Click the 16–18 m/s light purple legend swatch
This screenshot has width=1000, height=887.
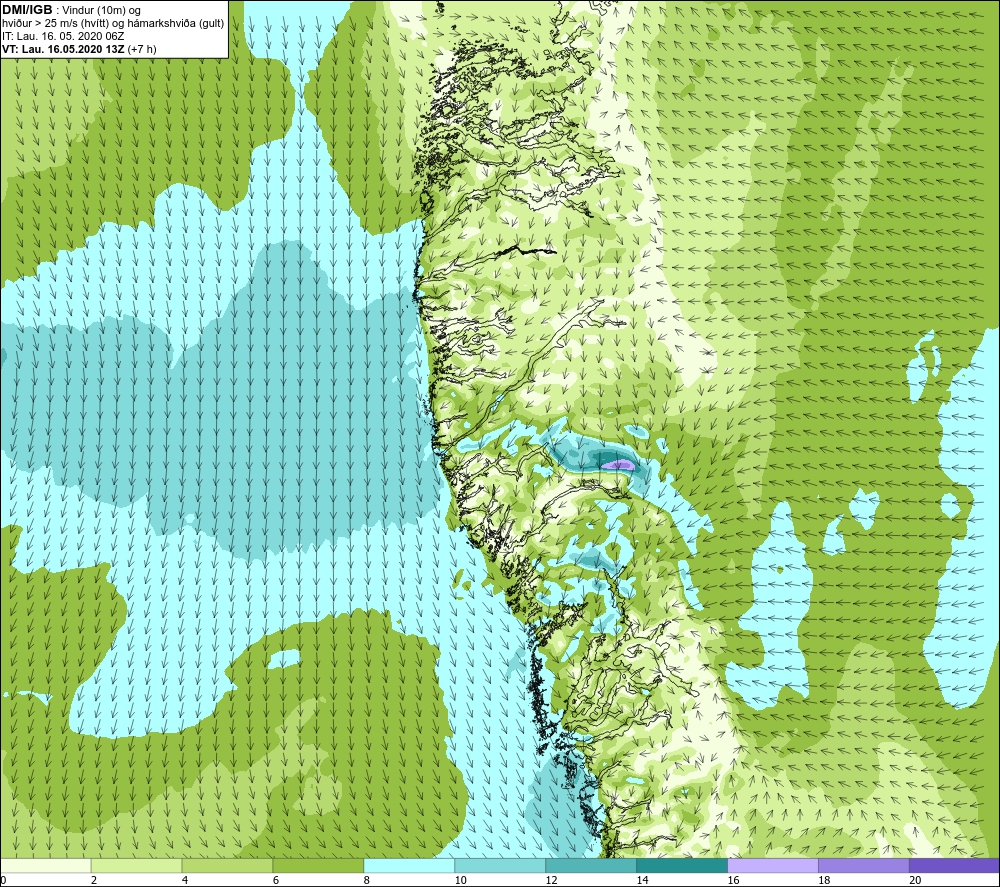click(x=773, y=865)
